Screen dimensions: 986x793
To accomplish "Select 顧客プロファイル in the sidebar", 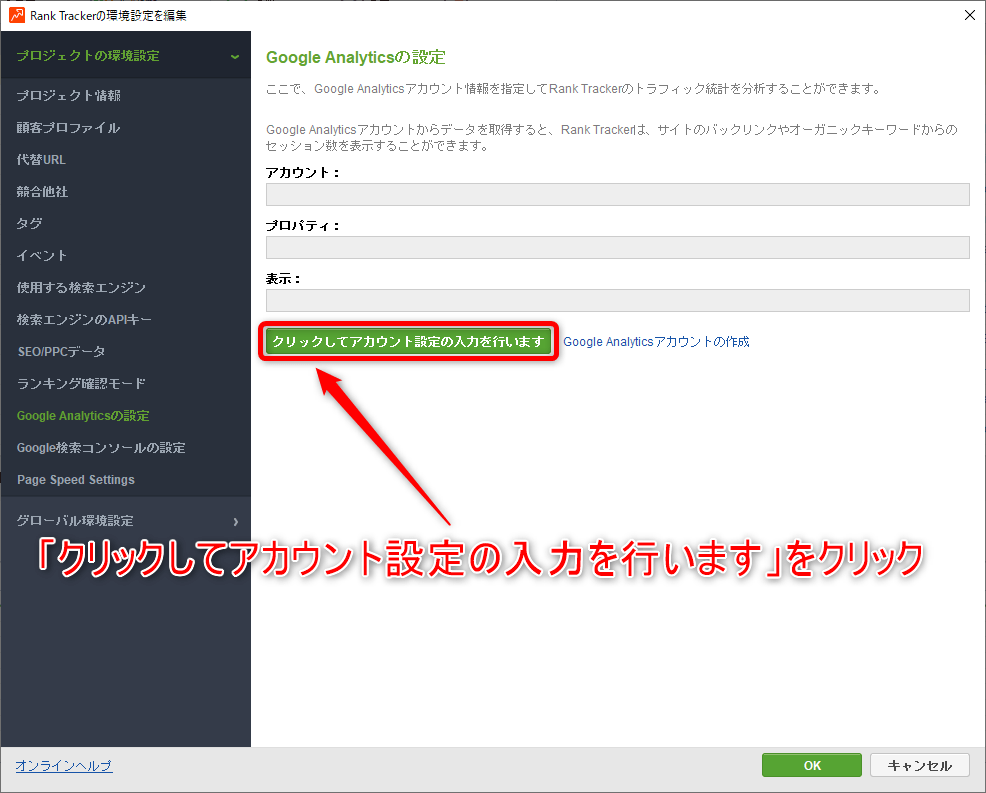I will (68, 128).
